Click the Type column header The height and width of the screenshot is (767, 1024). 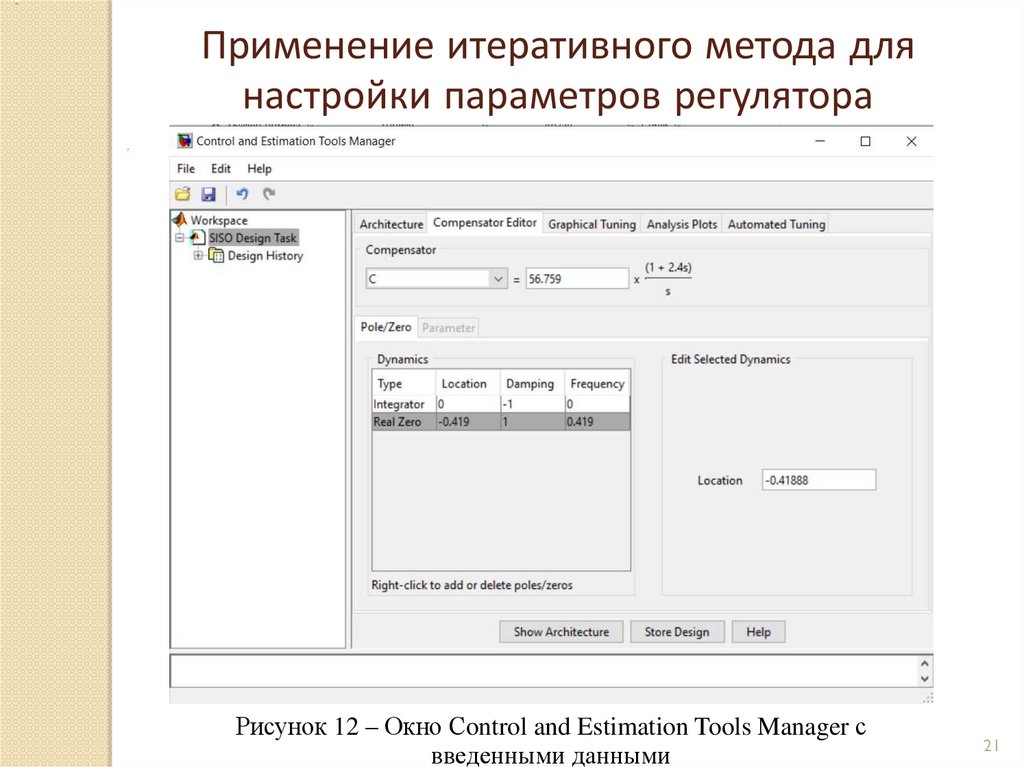404,384
